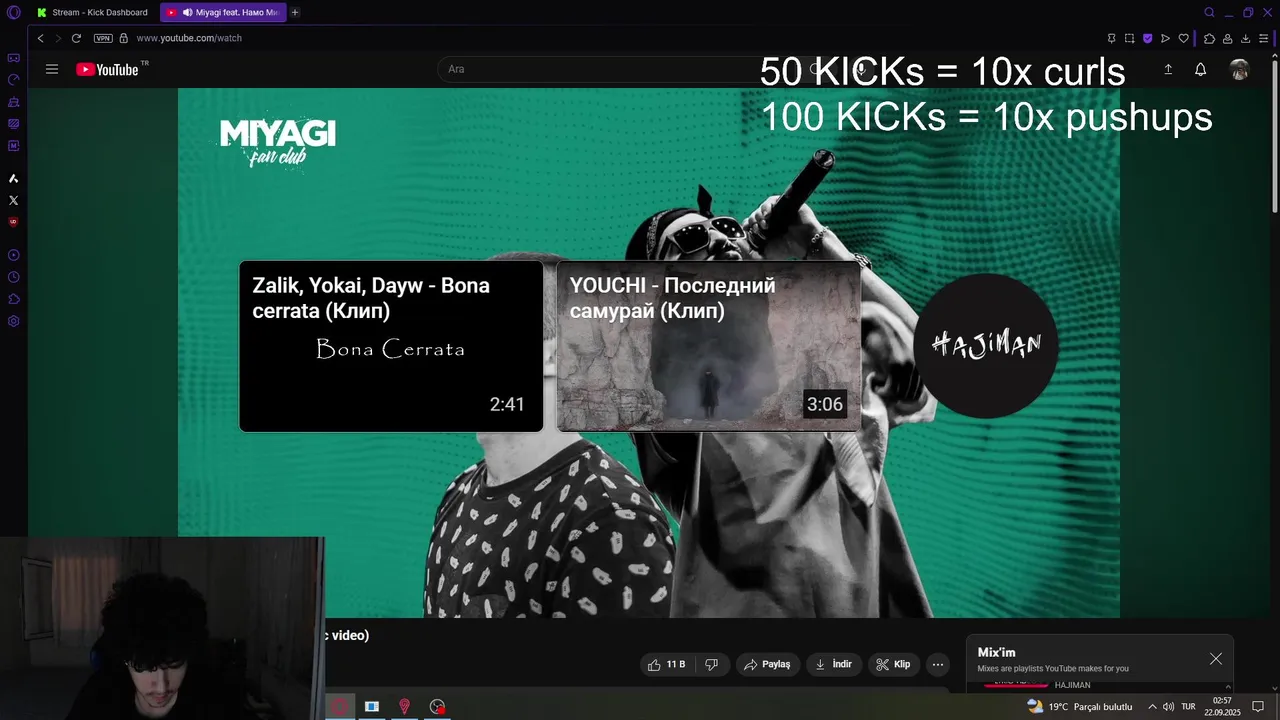This screenshot has width=1280, height=720.
Task: Take a snapshot with toolbar capture icon
Action: 1129,38
